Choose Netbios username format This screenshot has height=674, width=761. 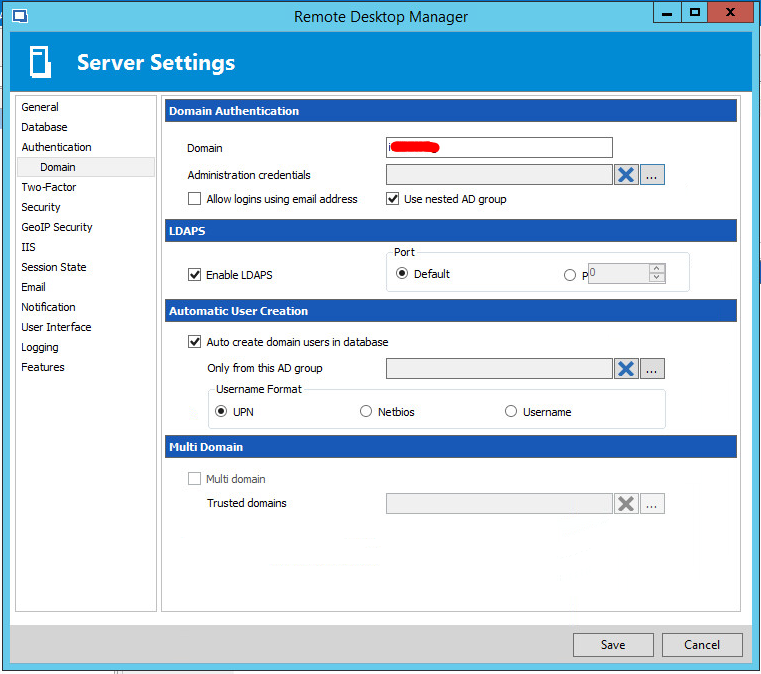pyautogui.click(x=365, y=411)
